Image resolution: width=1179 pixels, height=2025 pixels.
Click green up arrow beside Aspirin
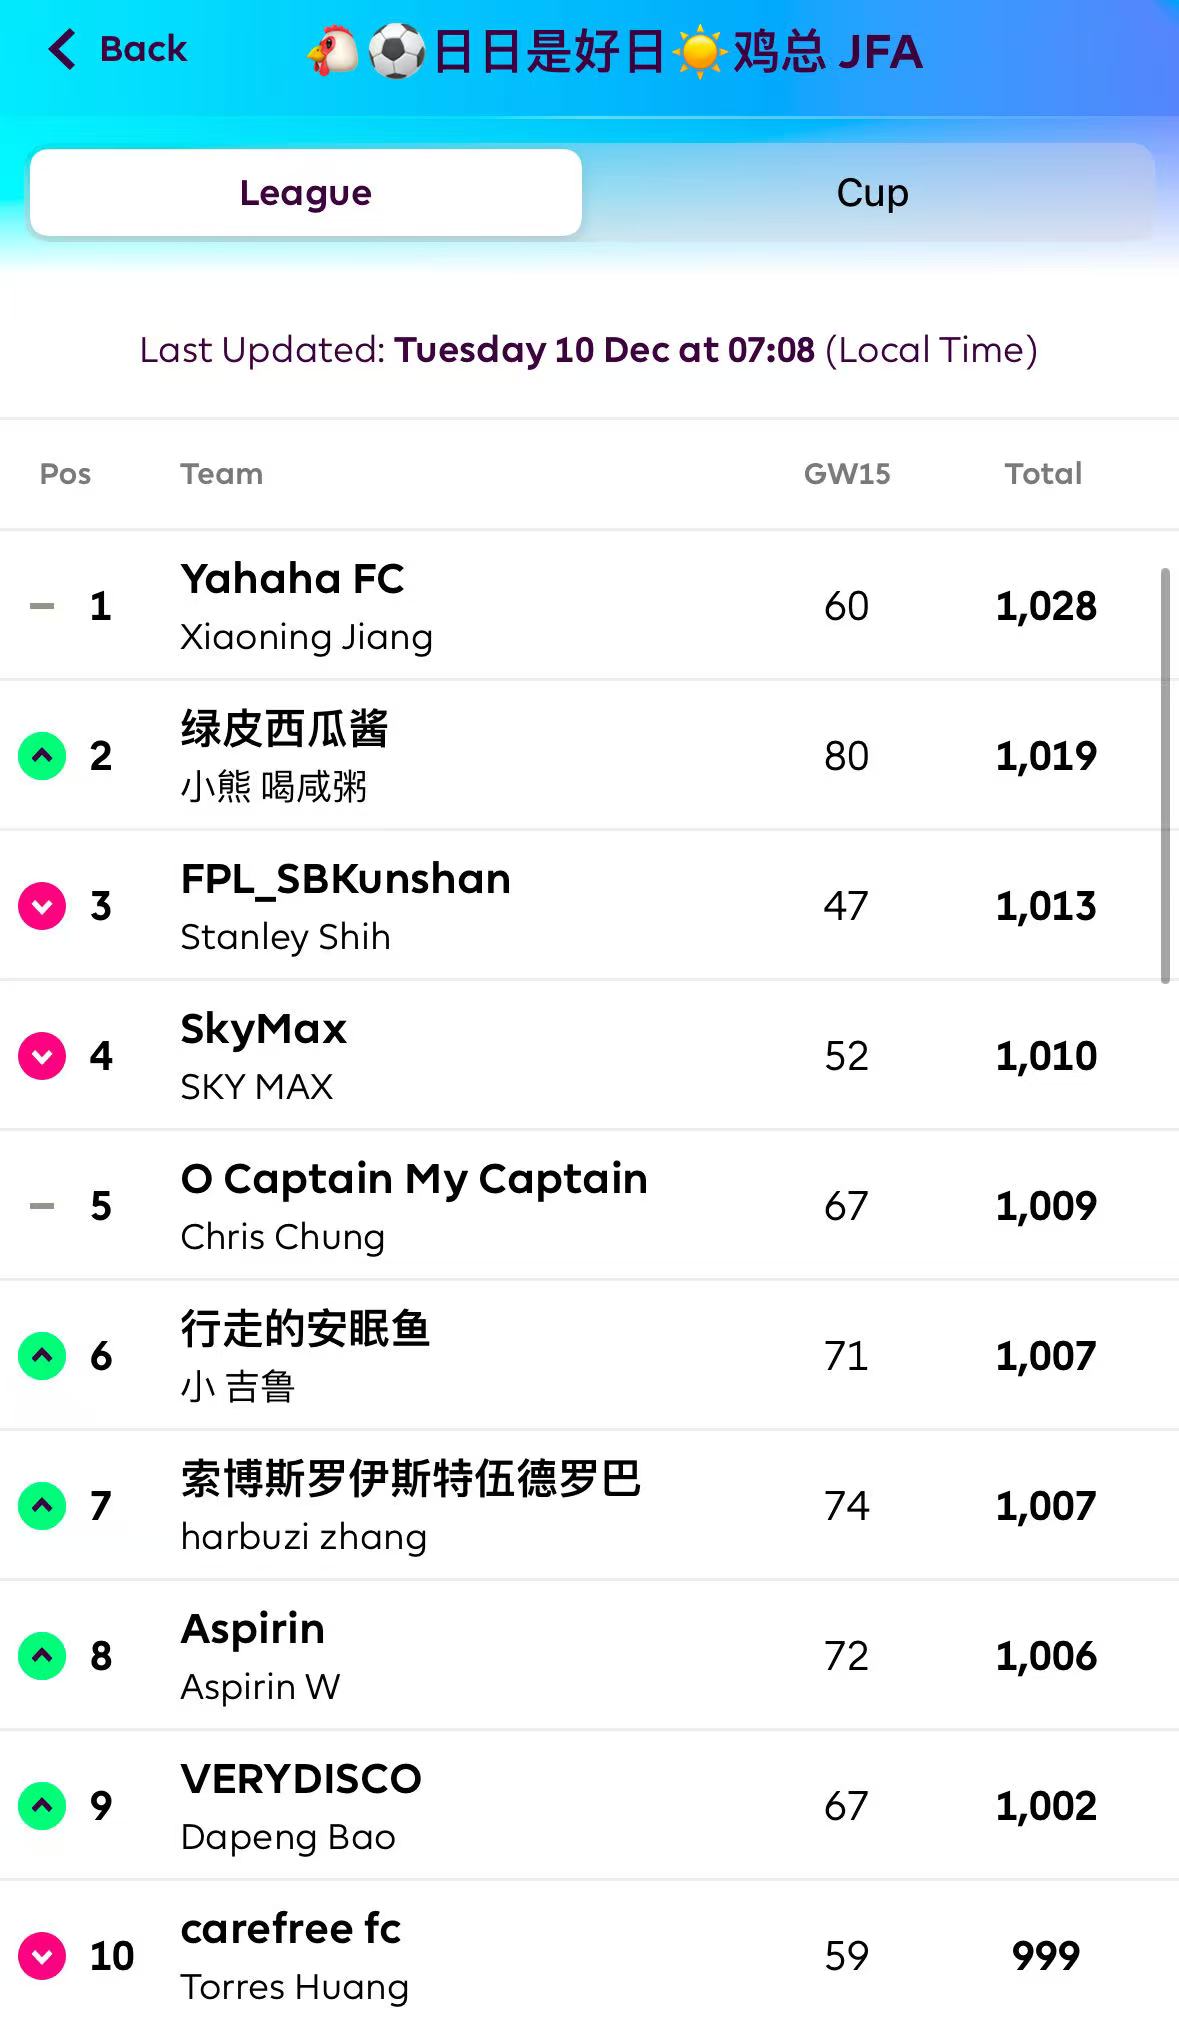[42, 1656]
